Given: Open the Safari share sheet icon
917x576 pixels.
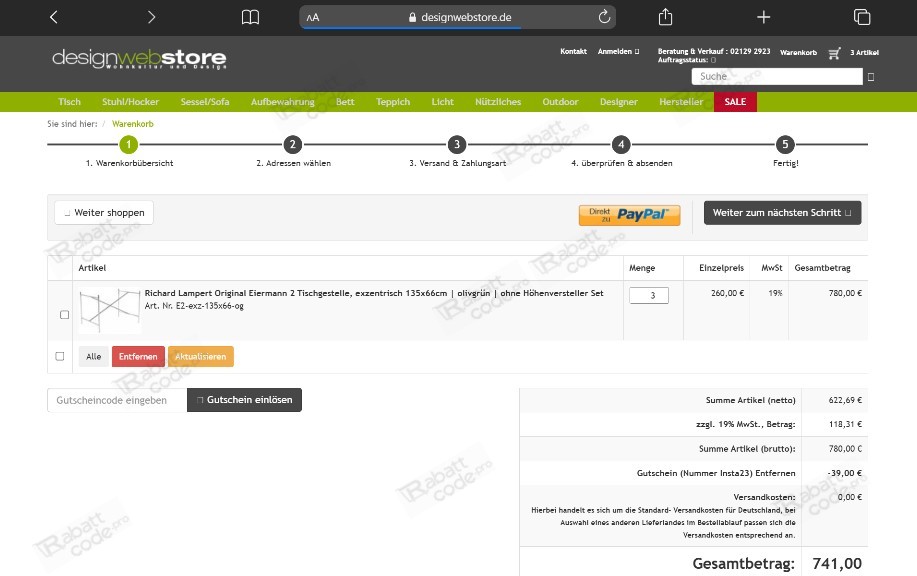Looking at the screenshot, I should pos(666,17).
